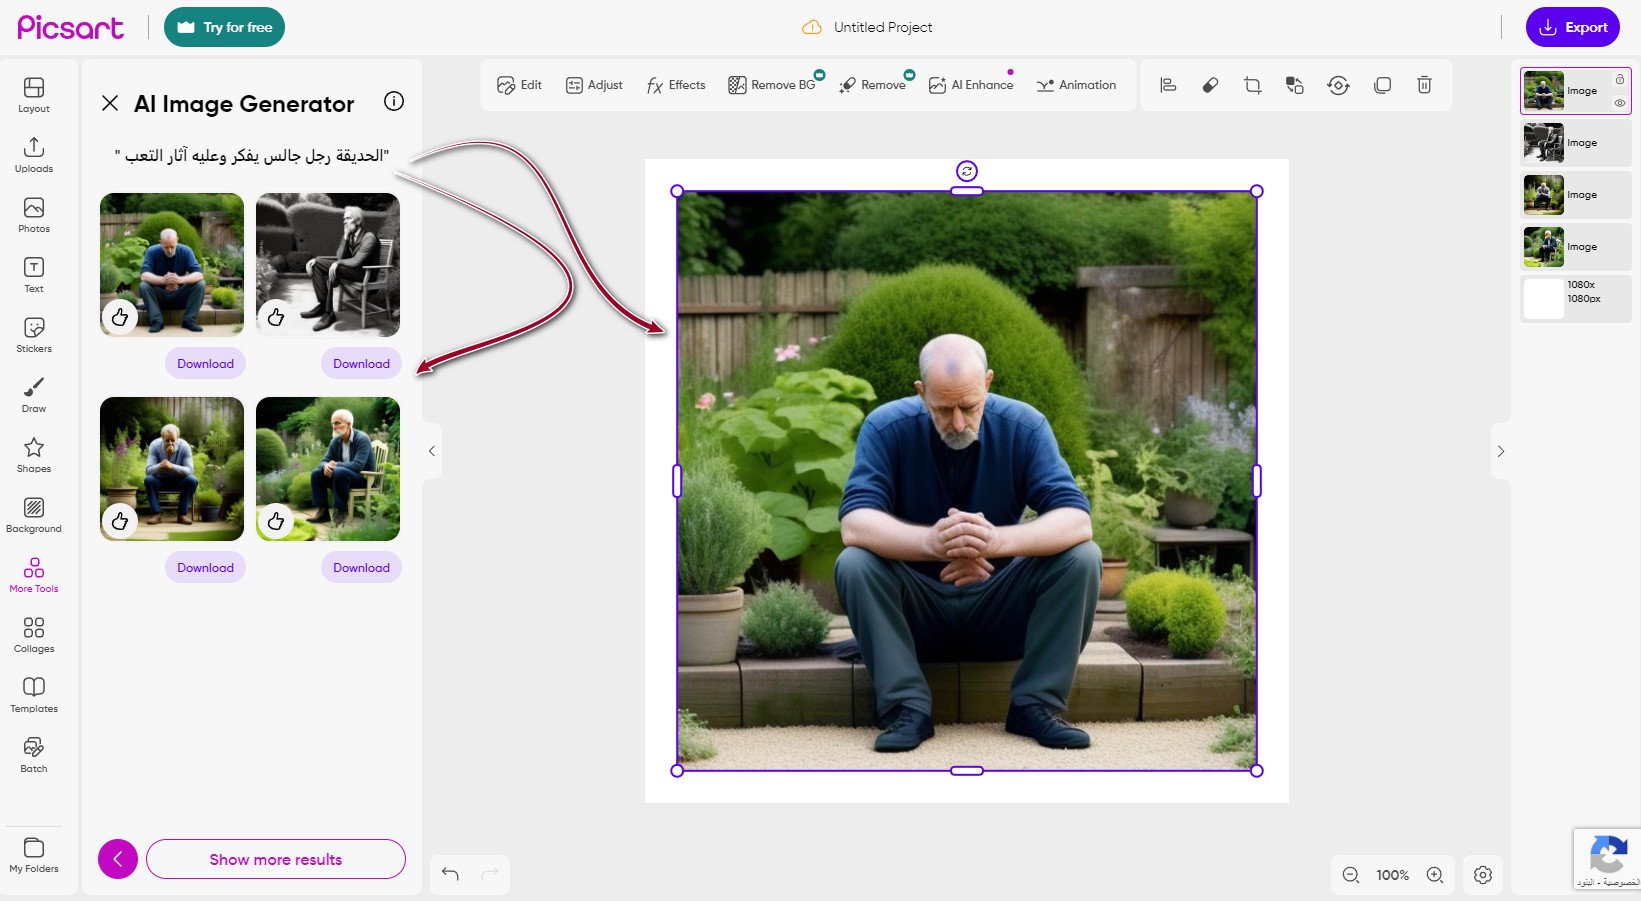The width and height of the screenshot is (1641, 901).
Task: Like the black and white generated image
Action: pos(276,317)
